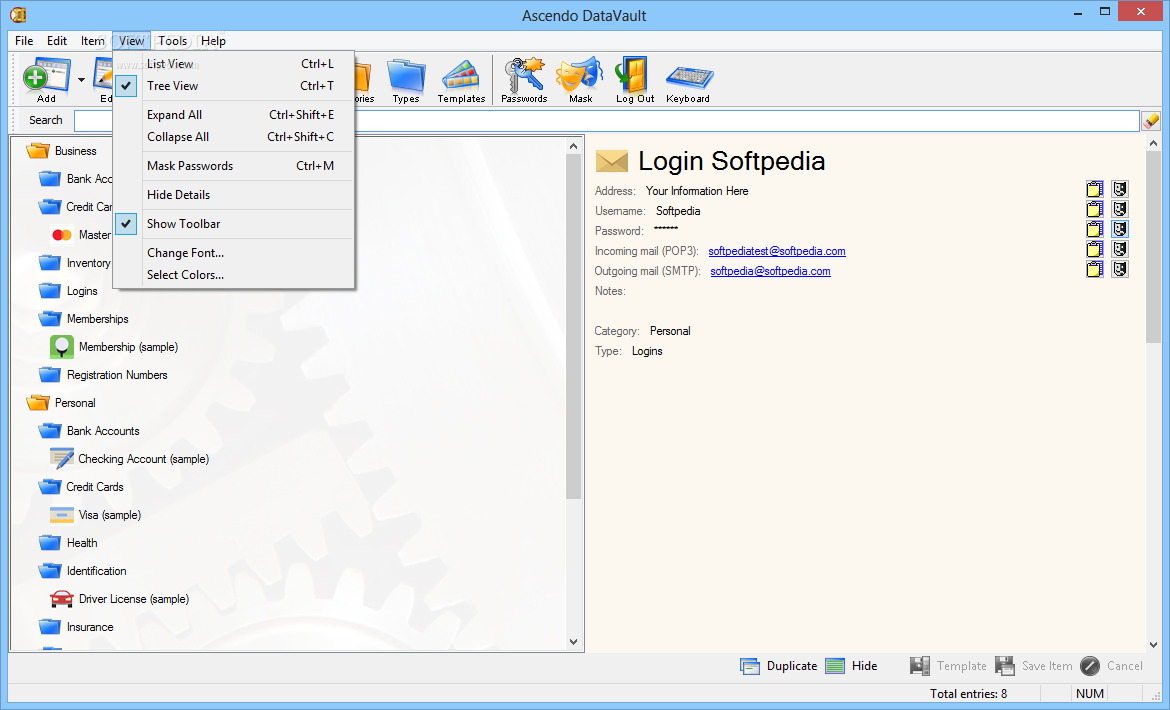Open the dropdown arrow beside Add

(81, 80)
